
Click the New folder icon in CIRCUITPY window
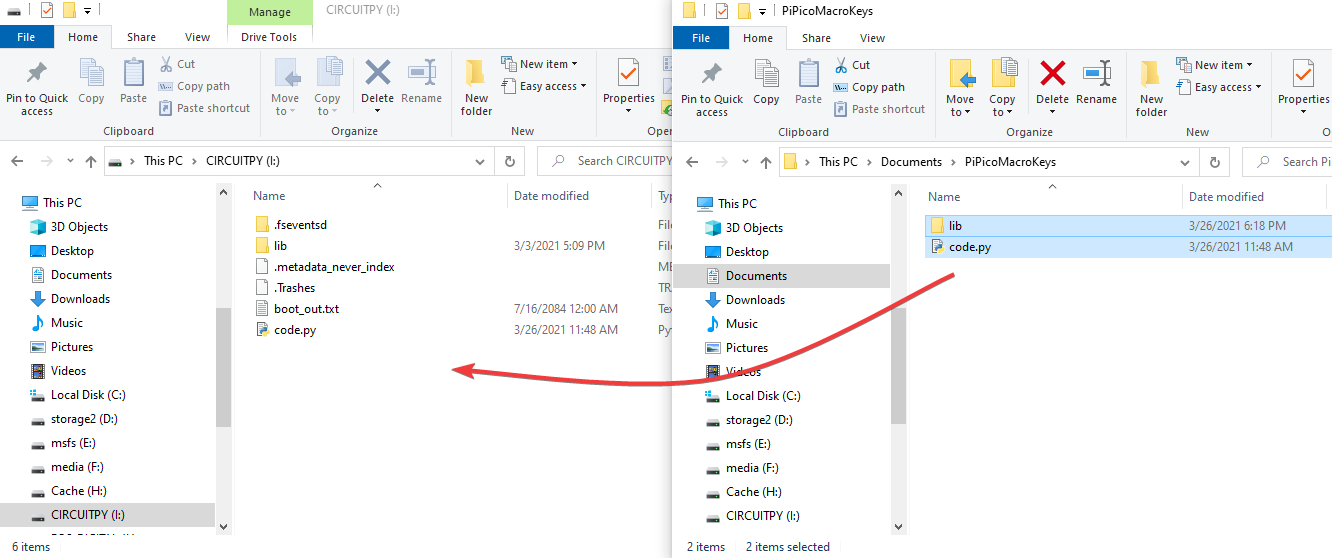coord(476,89)
